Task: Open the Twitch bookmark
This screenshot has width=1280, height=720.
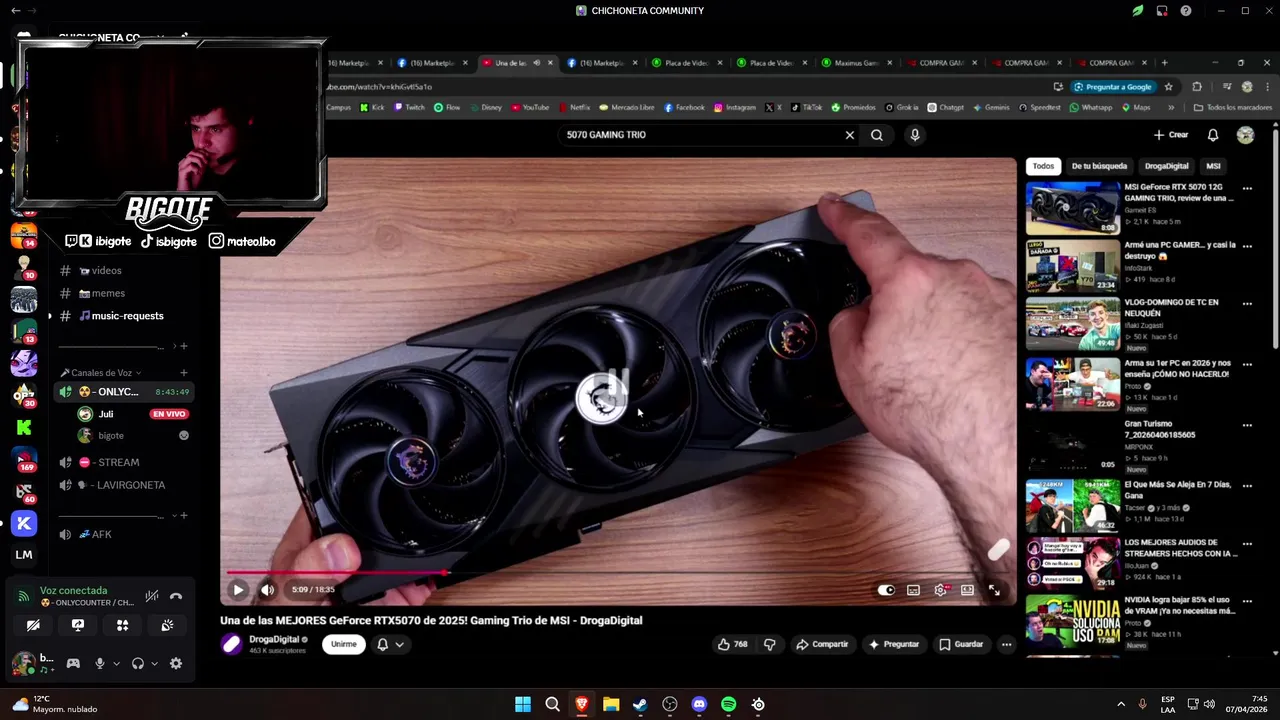Action: 409,107
